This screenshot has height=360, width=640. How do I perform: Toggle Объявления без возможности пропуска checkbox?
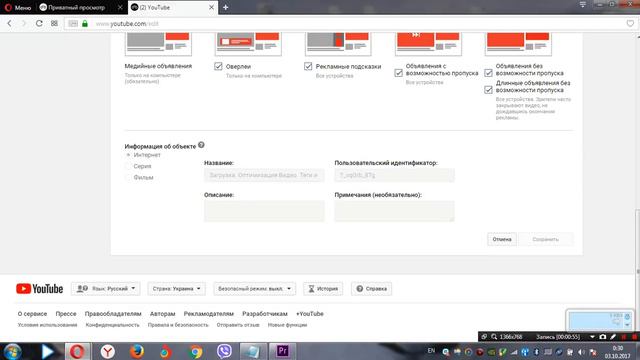[488, 73]
